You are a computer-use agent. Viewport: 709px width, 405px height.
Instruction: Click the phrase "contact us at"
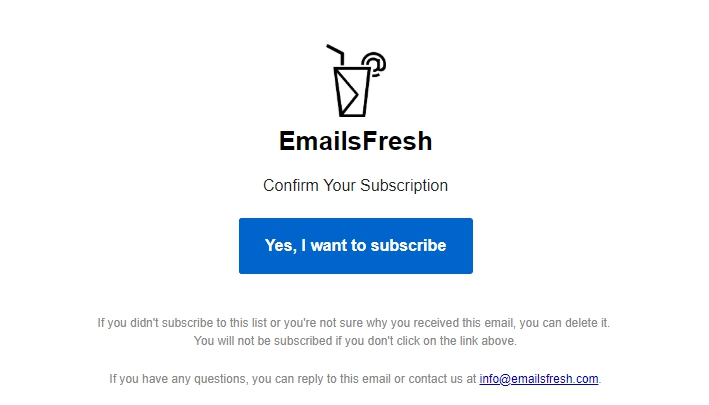[x=441, y=379]
